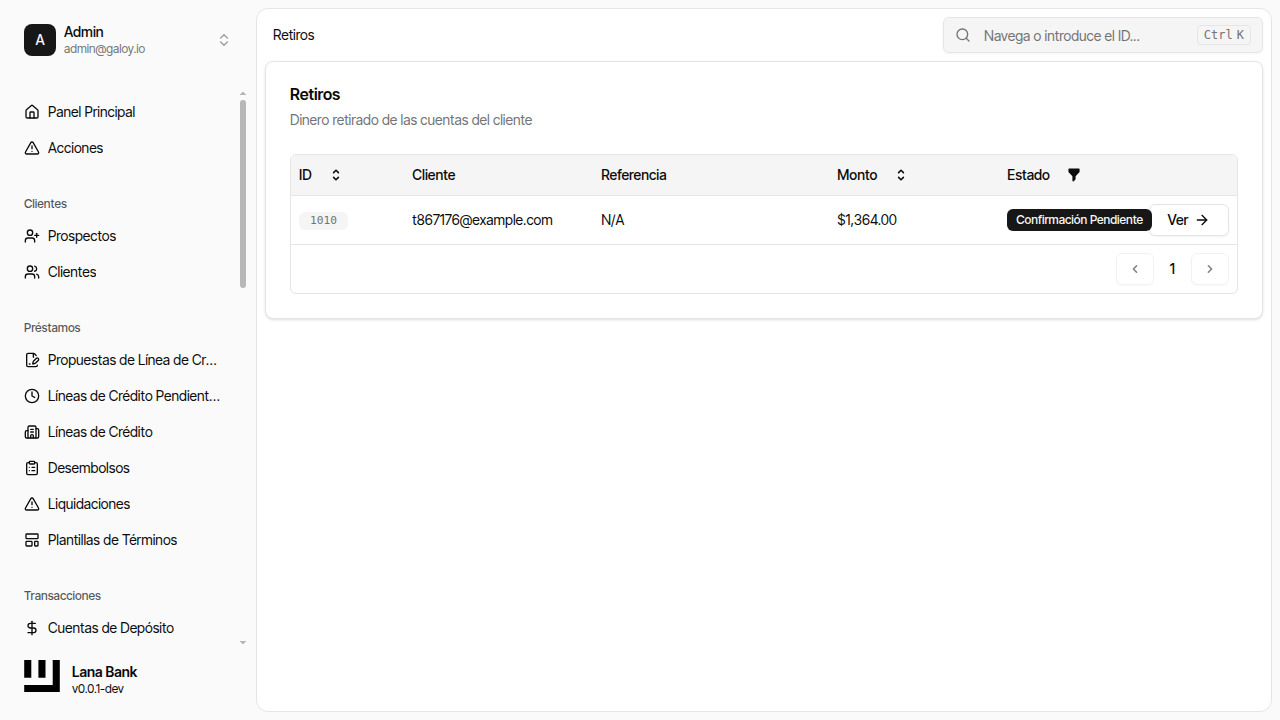
Task: Click the Clientes users icon
Action: (x=32, y=272)
